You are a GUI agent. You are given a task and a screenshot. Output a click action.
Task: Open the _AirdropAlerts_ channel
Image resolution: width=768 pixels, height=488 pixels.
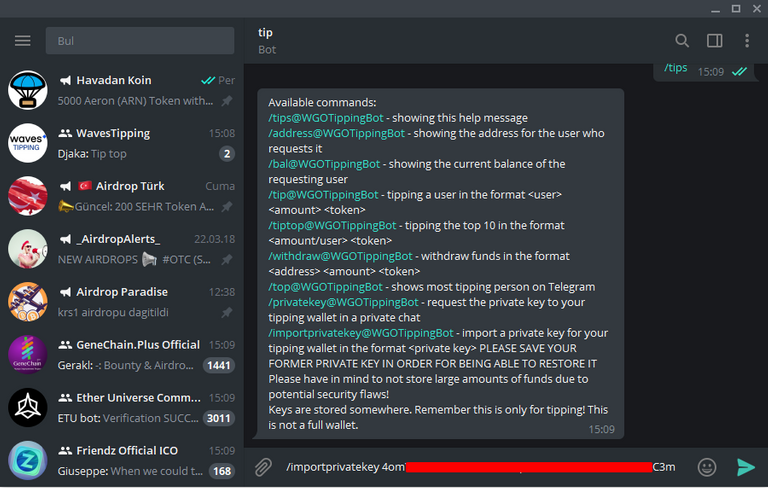(x=122, y=249)
